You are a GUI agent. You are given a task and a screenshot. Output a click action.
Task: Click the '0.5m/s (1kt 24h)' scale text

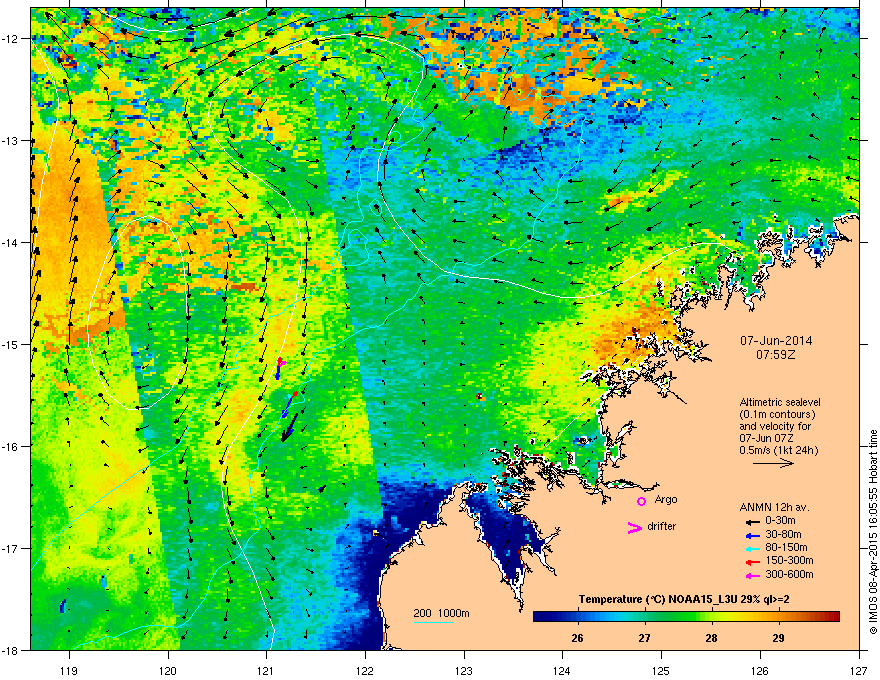coord(778,450)
